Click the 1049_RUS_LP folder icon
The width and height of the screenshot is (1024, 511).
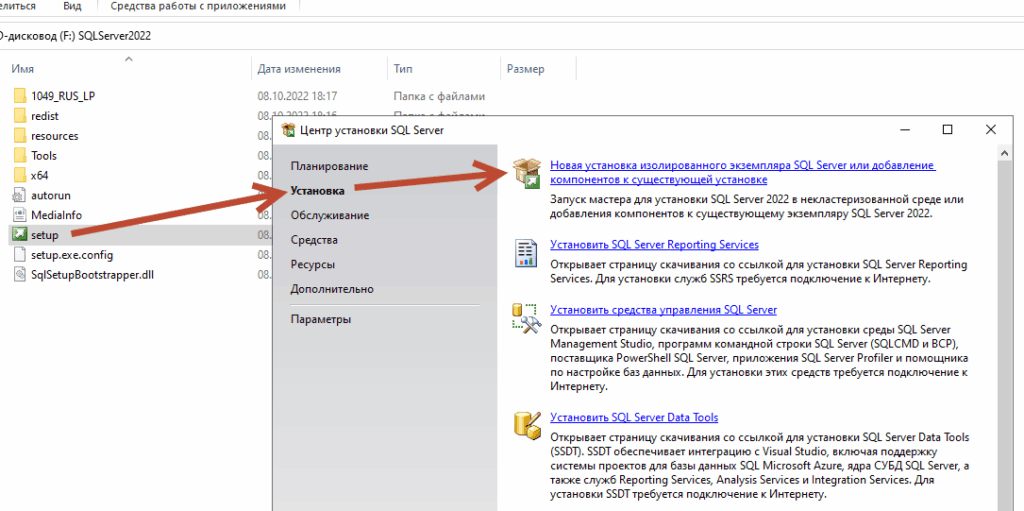(x=20, y=96)
